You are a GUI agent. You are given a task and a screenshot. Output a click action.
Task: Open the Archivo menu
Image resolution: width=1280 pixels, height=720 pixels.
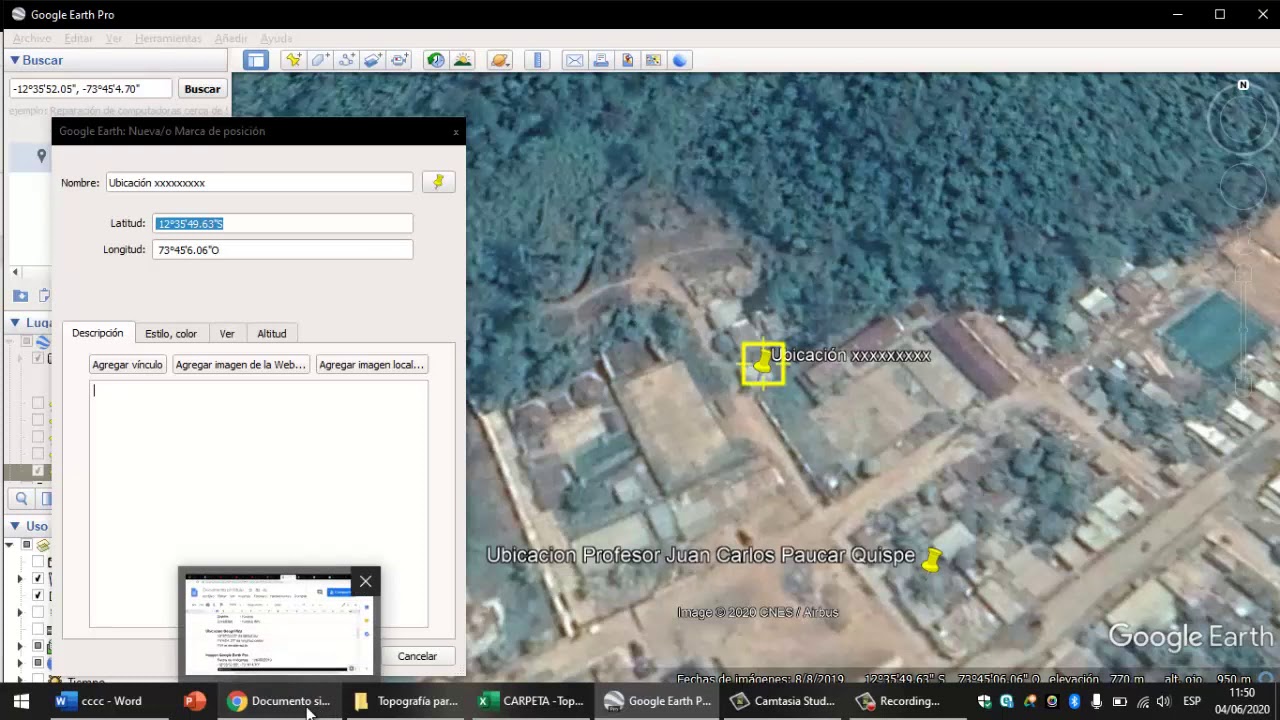pos(32,38)
